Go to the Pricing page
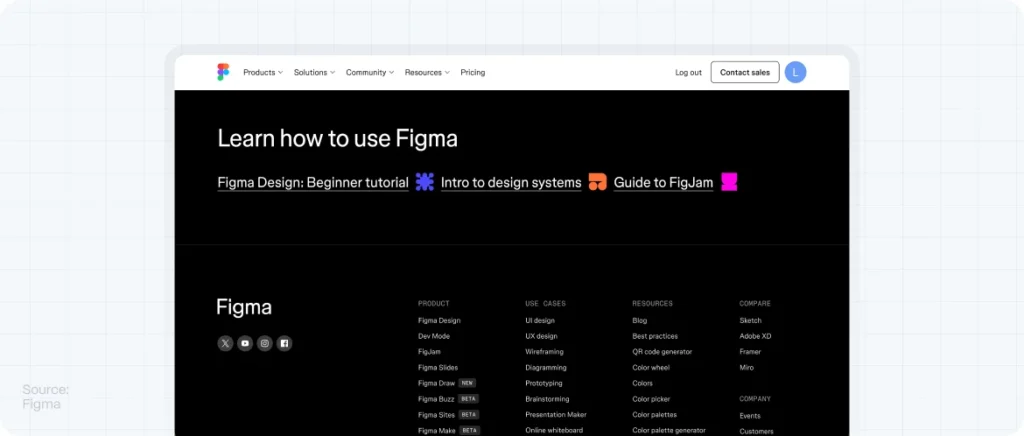The image size is (1024, 436). [x=472, y=72]
